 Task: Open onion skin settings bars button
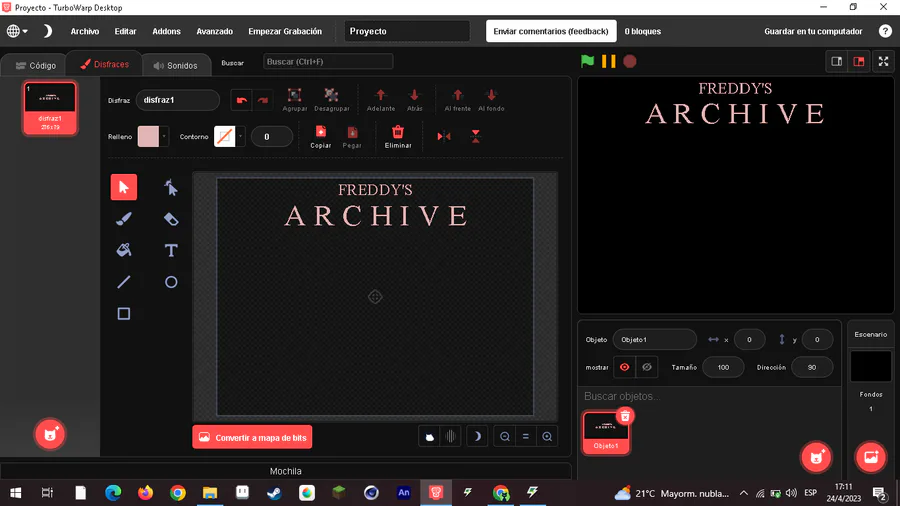(451, 437)
